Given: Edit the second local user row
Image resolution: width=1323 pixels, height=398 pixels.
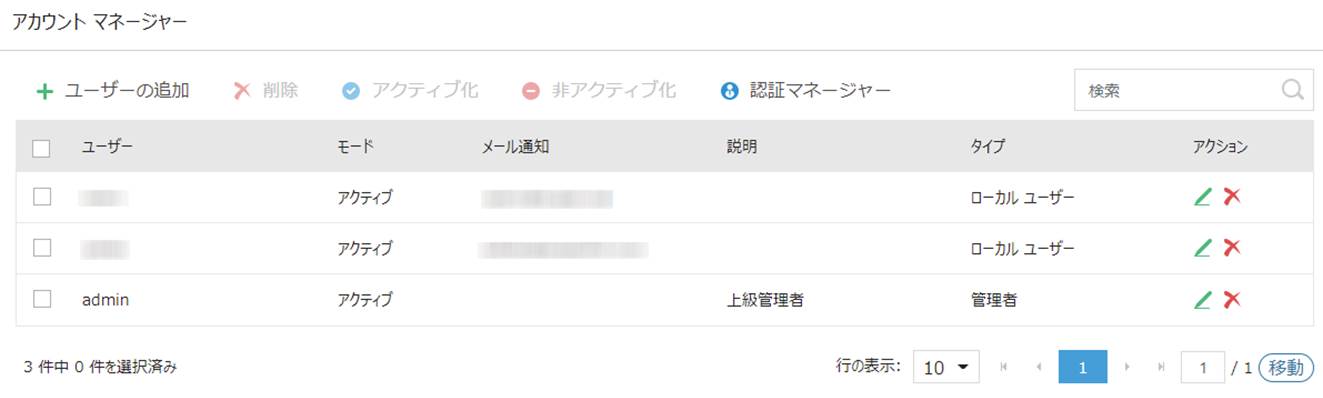Looking at the screenshot, I should pyautogui.click(x=1203, y=248).
